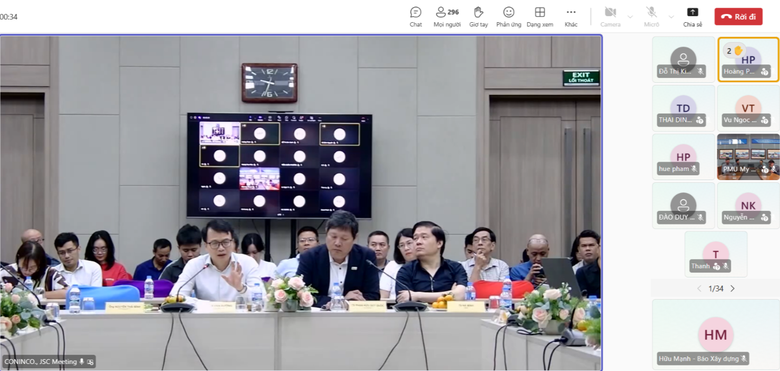Start sharing with Chia sẻ
This screenshot has width=780, height=371.
click(692, 16)
